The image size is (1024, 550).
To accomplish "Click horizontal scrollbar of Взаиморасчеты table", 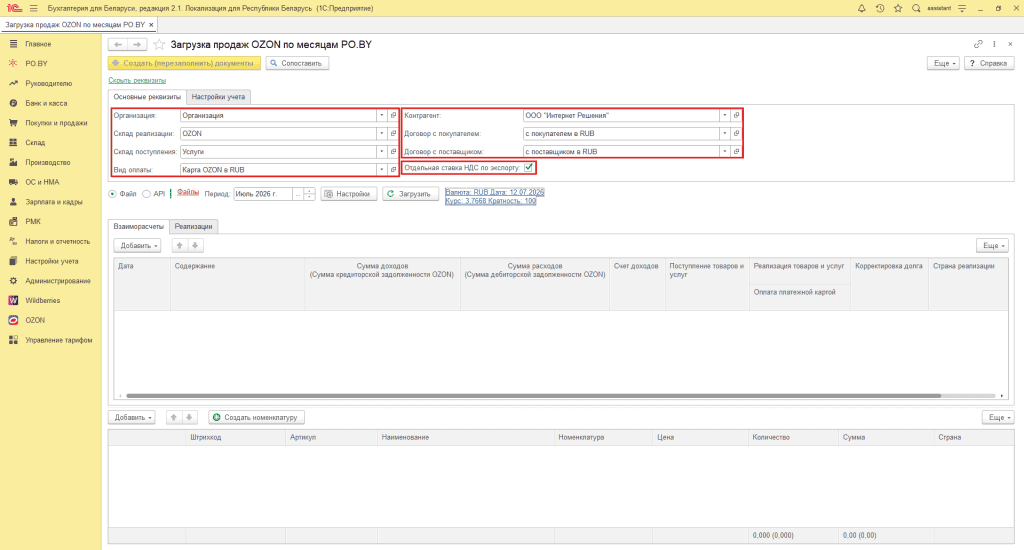I will (x=534, y=396).
